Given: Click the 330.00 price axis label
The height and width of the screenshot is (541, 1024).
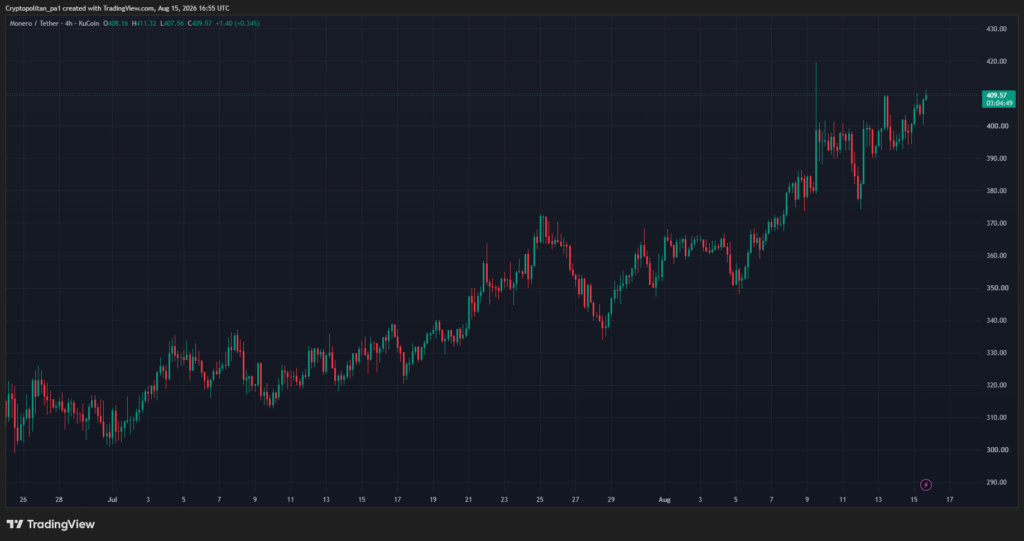Looking at the screenshot, I should (997, 353).
